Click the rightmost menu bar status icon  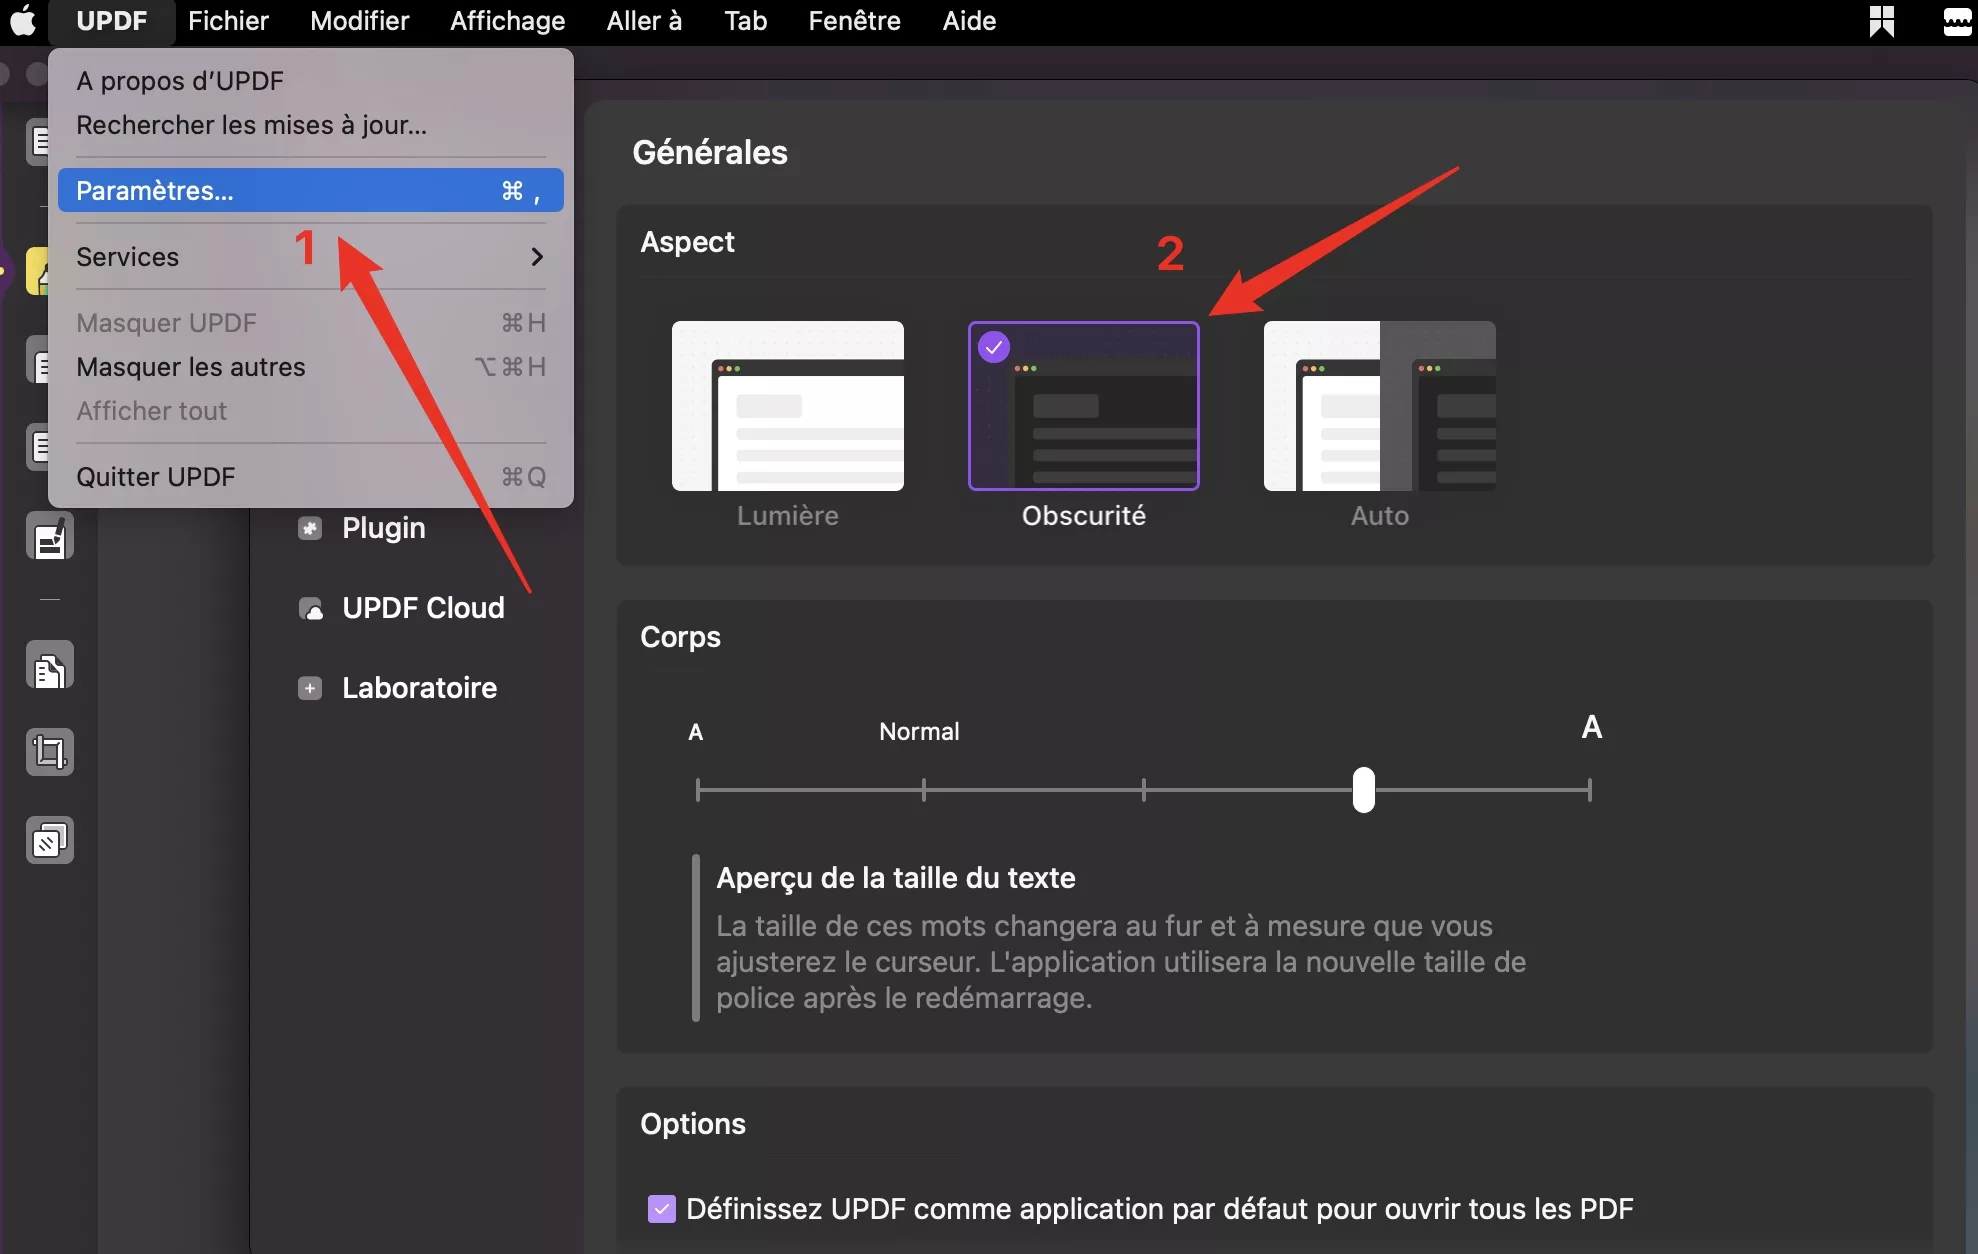click(1957, 21)
